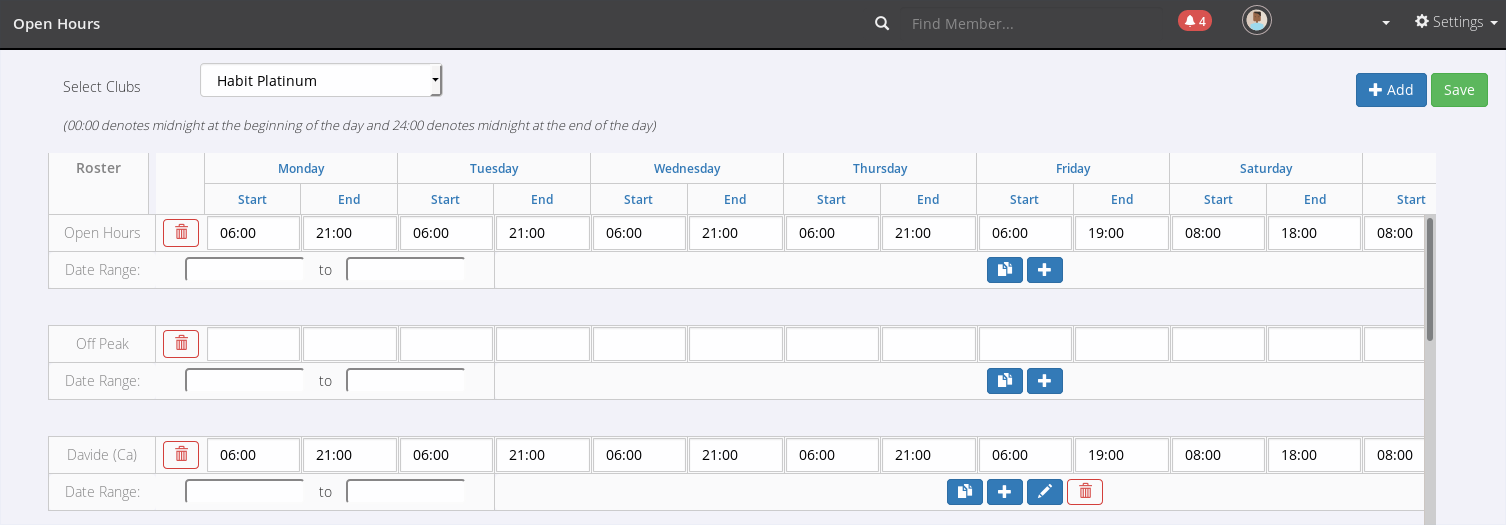Screen dimensions: 1506x525
Task: Click the vertical scrollbar on the table
Action: pos(1429,280)
